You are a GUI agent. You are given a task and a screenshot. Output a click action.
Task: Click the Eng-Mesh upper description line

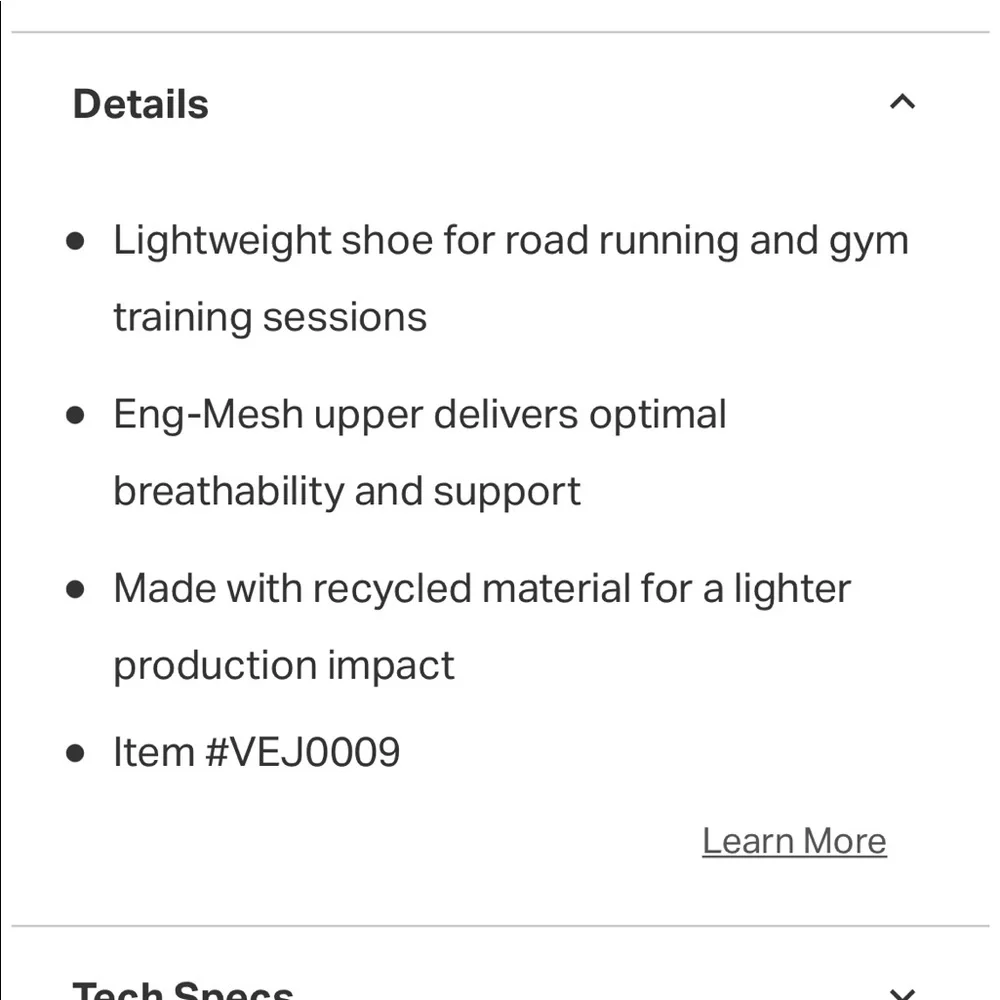(419, 414)
